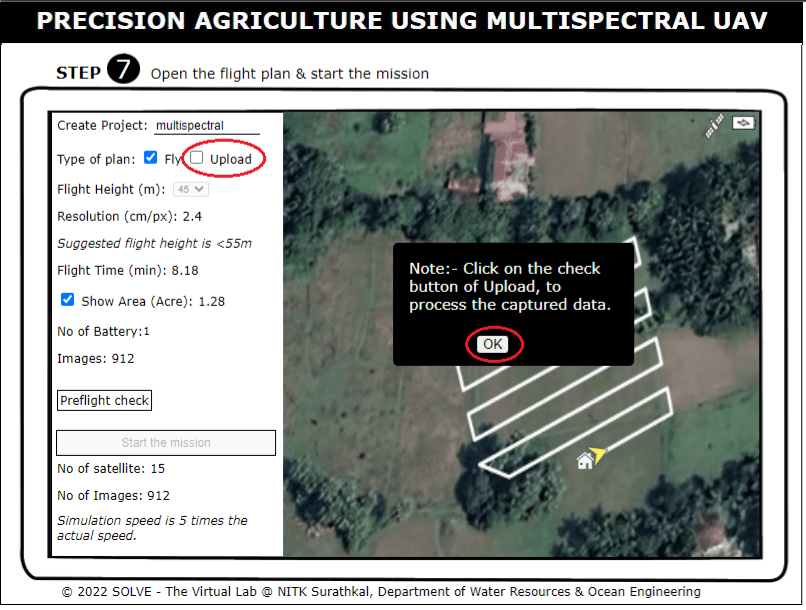Open the Flight Height dropdown
Screen dimensions: 806x610
coord(191,189)
